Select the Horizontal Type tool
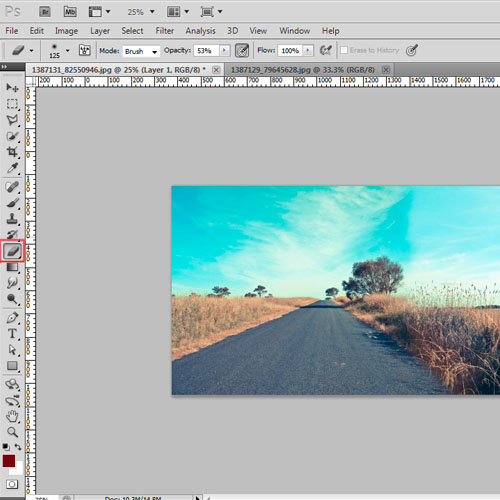The image size is (500, 500). 12,334
